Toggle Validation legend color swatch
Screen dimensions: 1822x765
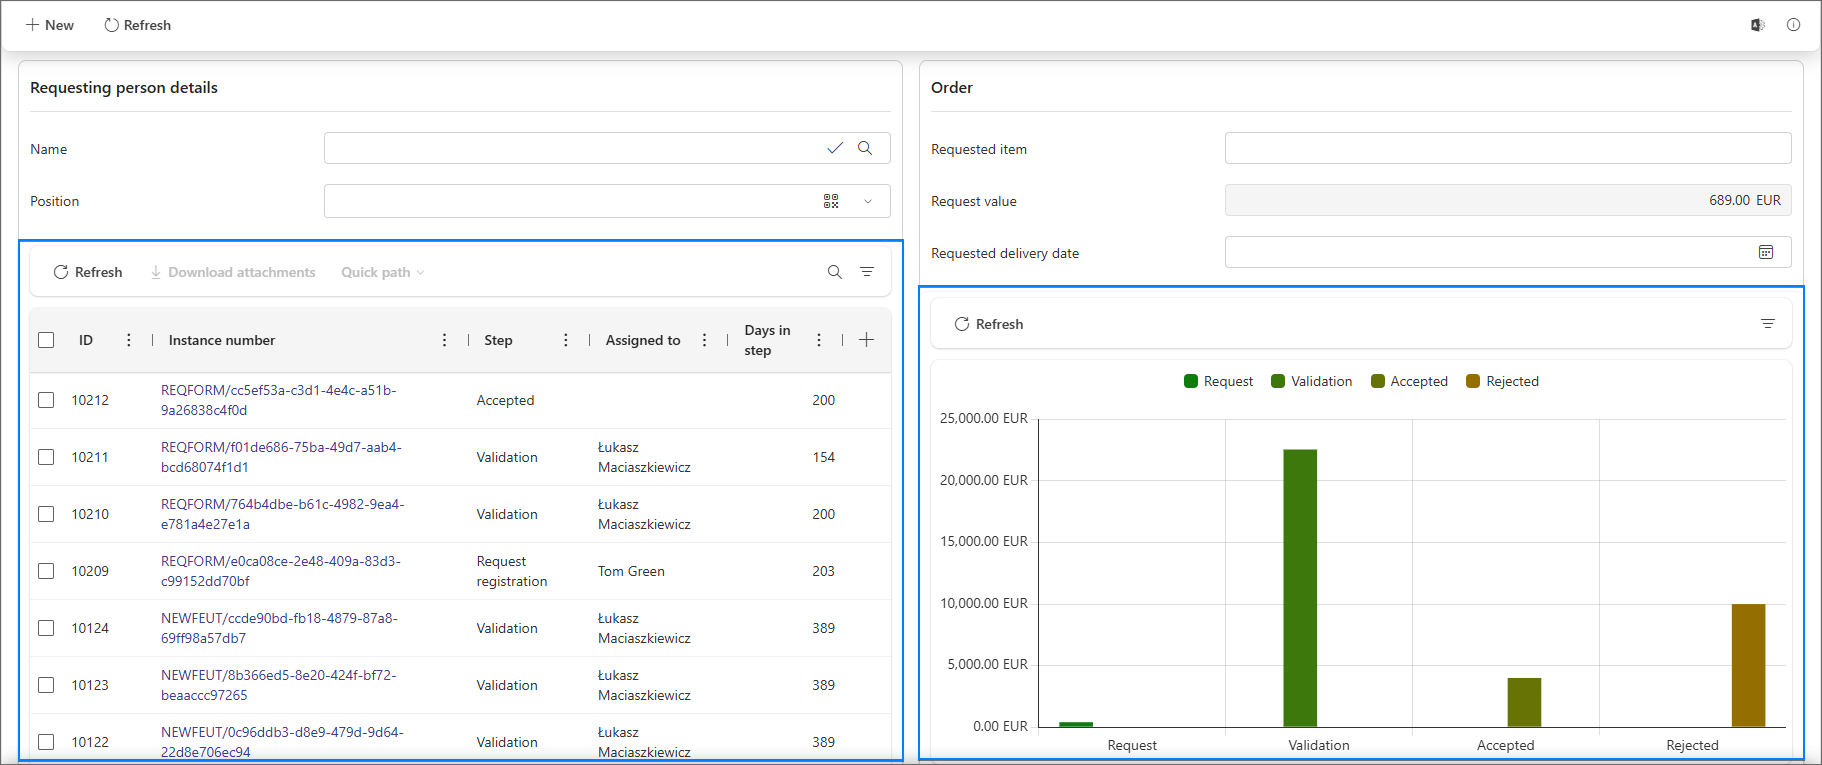tap(1278, 381)
